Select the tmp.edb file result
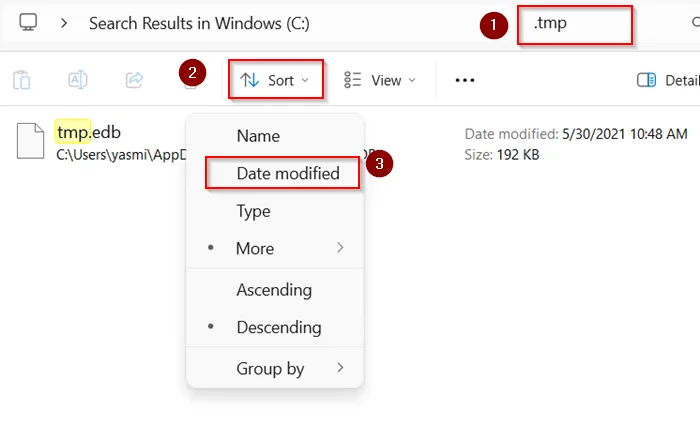The height and width of the screenshot is (426, 700). (89, 132)
